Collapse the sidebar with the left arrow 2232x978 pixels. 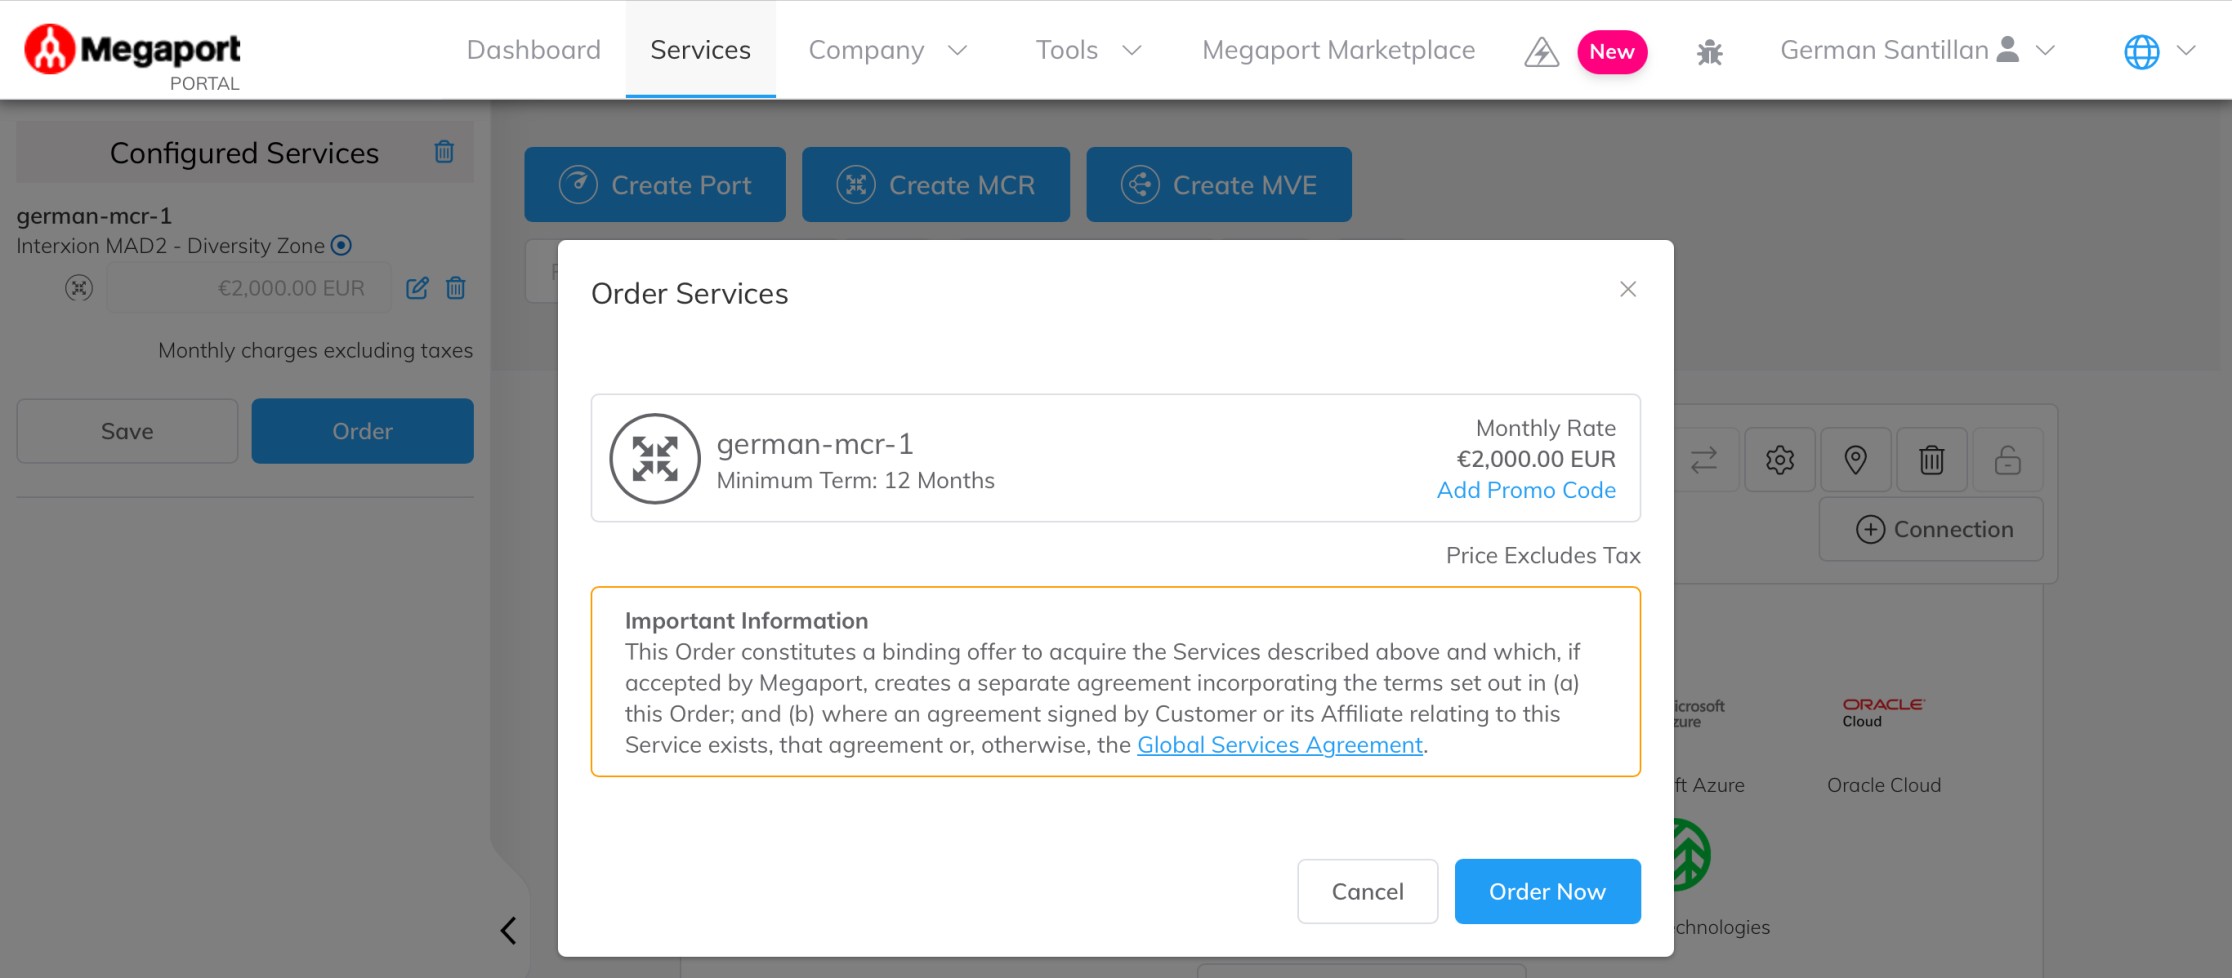point(508,931)
